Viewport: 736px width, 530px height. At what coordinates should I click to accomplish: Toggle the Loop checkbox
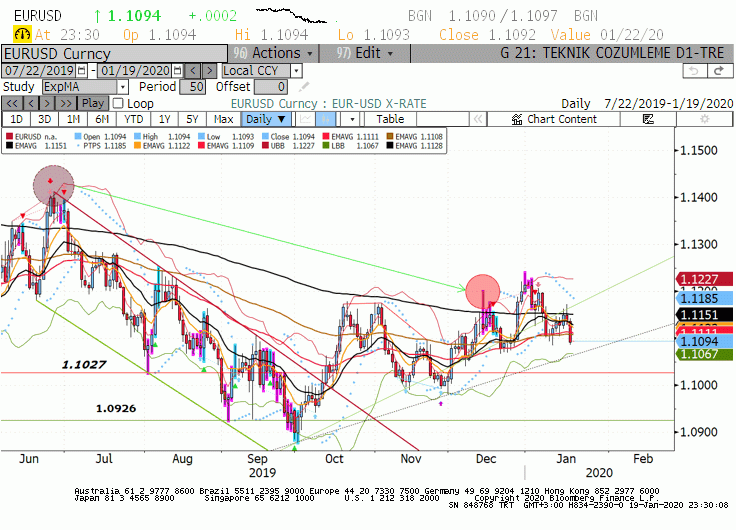(118, 103)
